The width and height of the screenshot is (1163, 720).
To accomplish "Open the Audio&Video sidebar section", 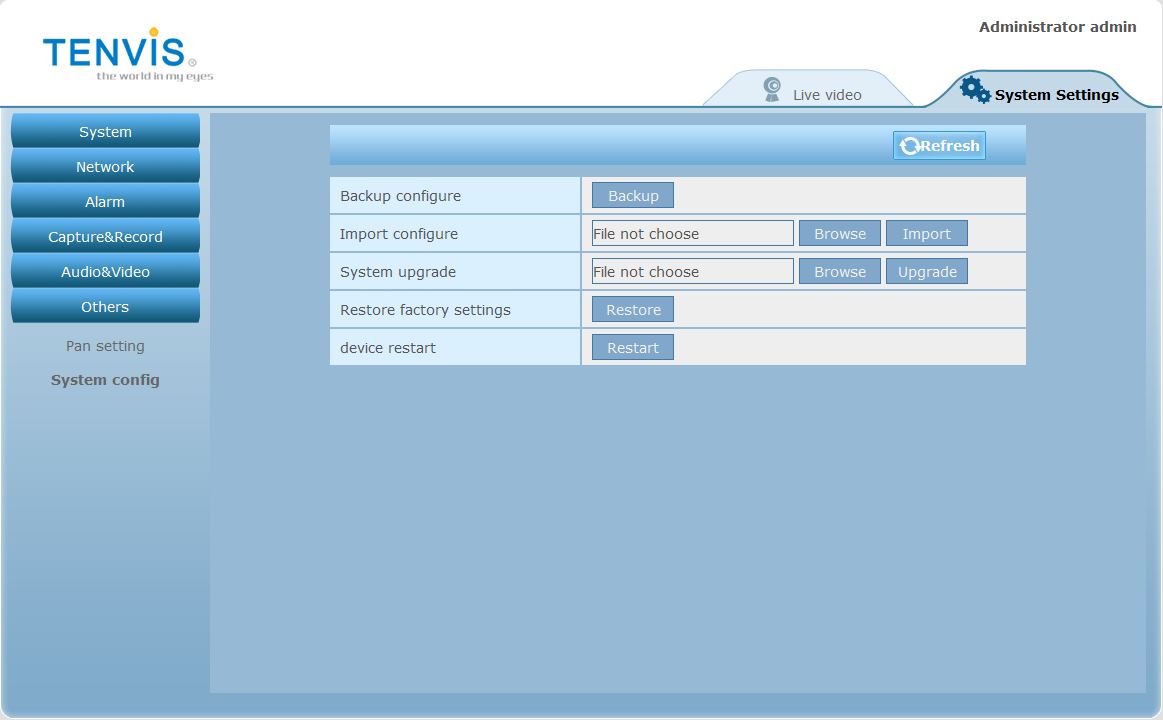I will pos(105,272).
